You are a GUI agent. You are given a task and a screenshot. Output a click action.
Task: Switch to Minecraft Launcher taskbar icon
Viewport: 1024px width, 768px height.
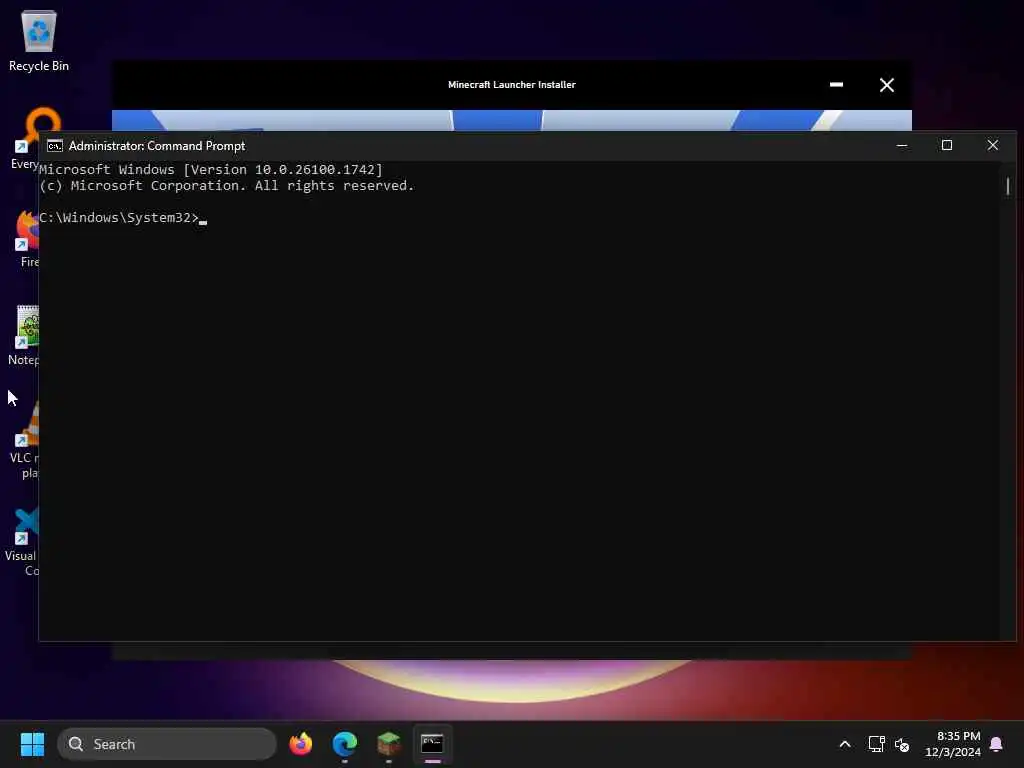(x=389, y=744)
